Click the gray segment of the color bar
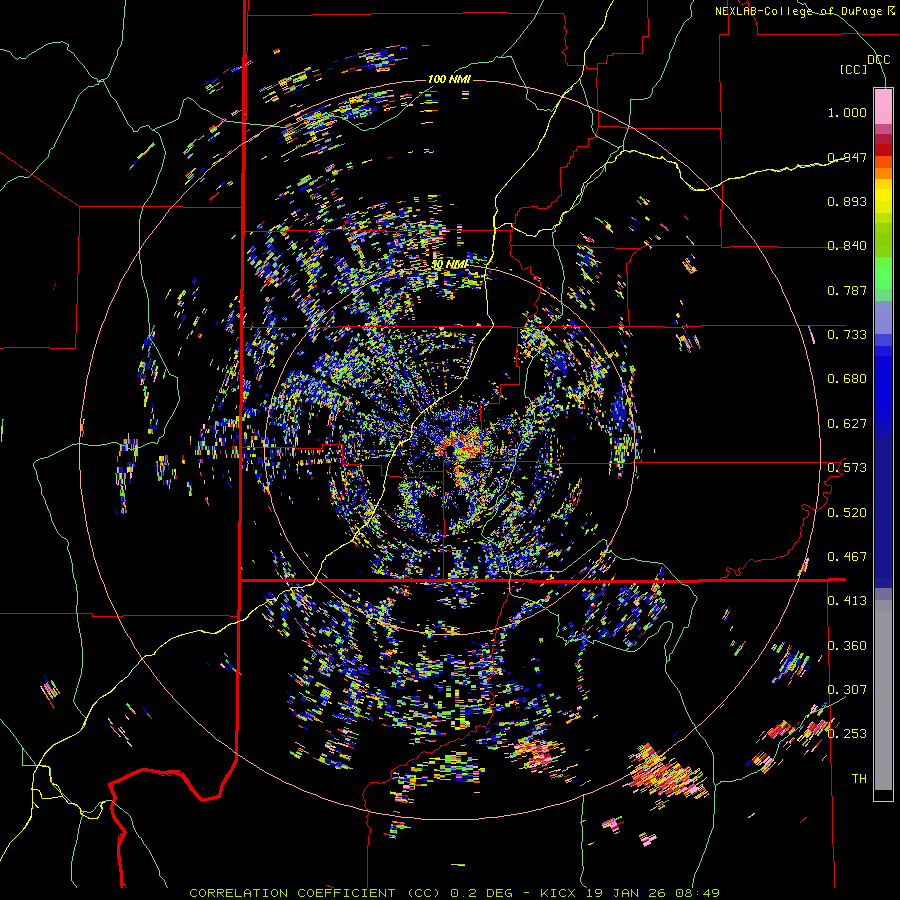 tap(883, 695)
